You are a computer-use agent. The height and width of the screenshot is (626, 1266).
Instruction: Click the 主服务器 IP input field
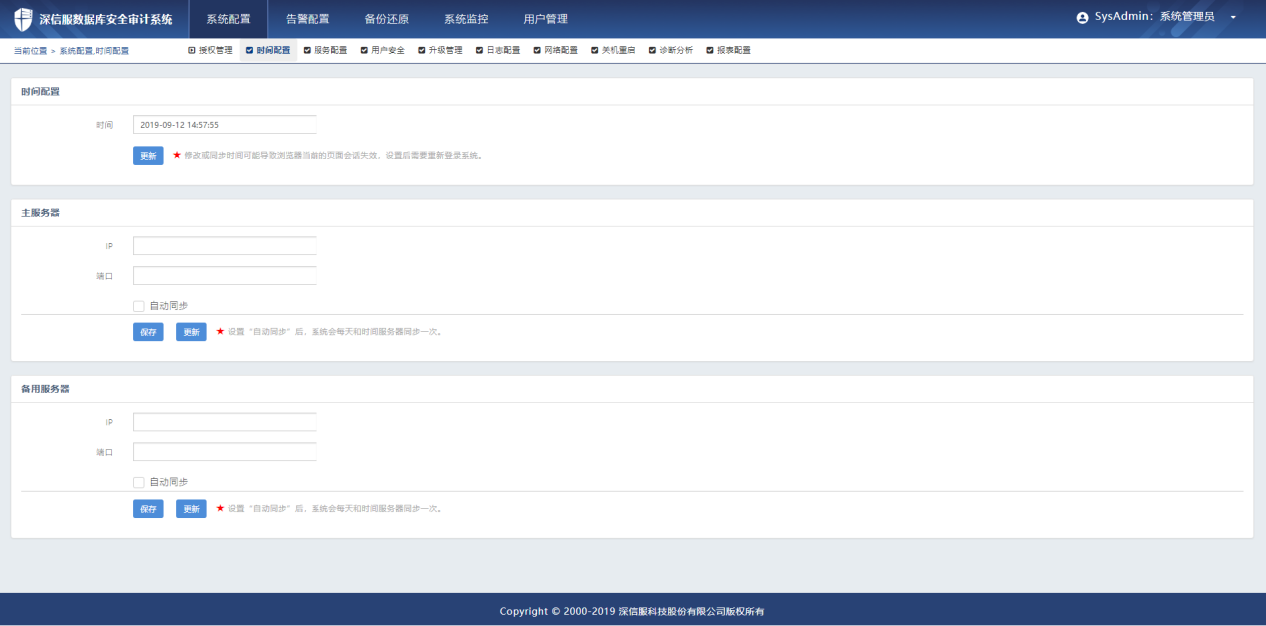coord(224,246)
